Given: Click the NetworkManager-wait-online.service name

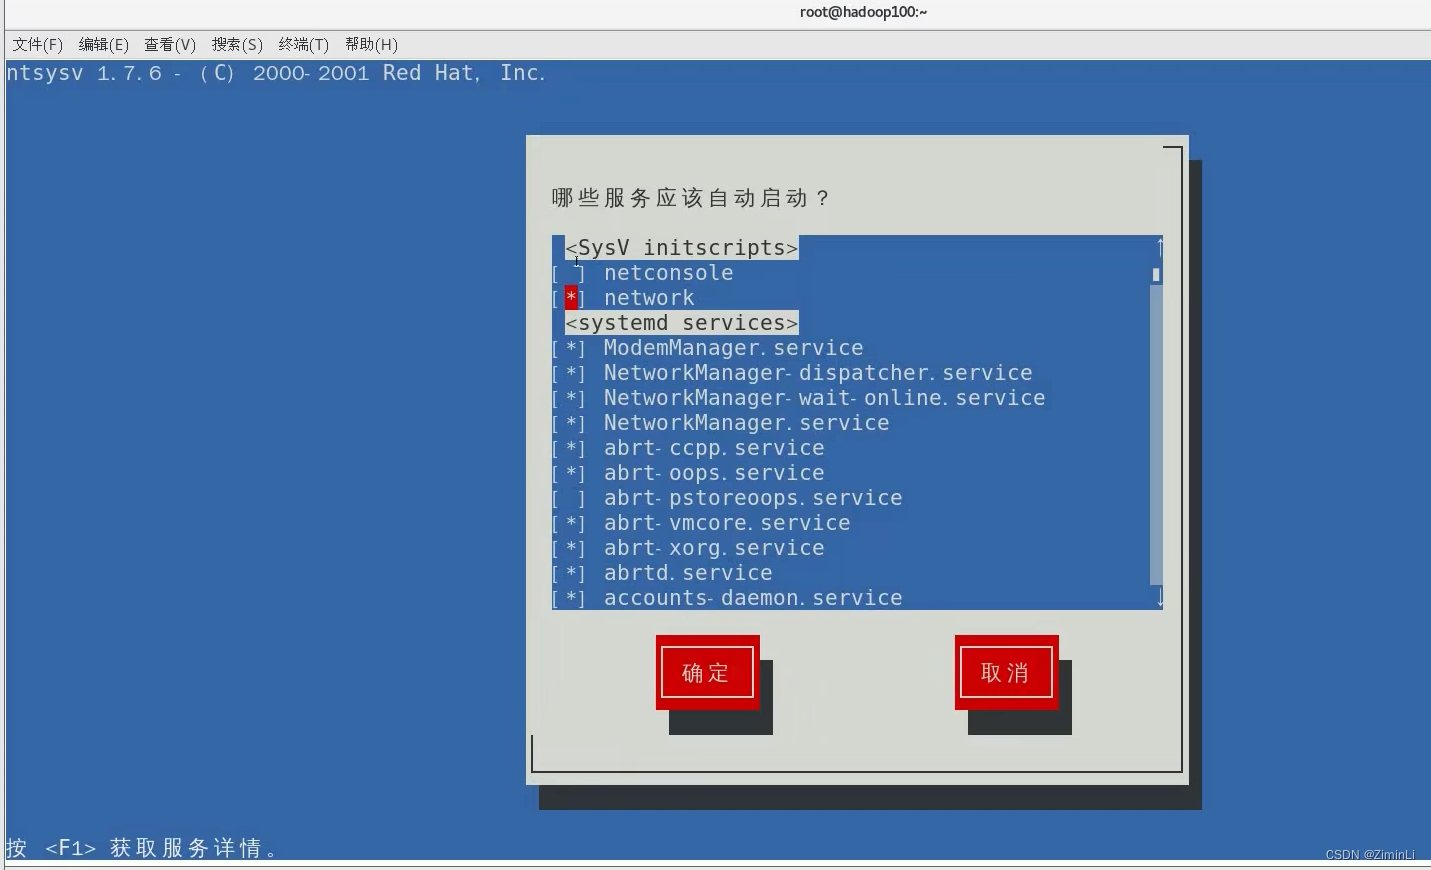Looking at the screenshot, I should tap(824, 398).
